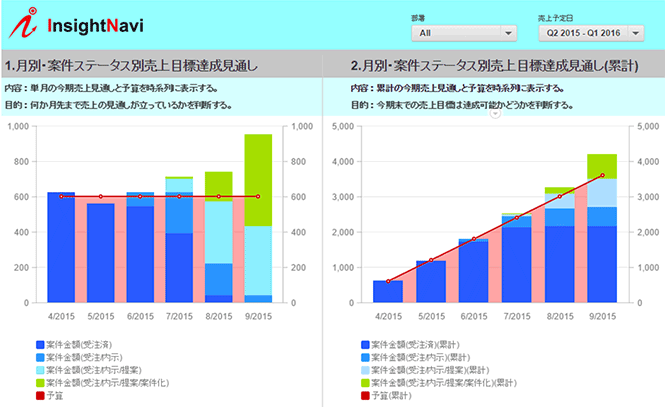Click the 9/2015 budget line marker in chart 1
Screen dimensions: 665x407
[x=258, y=196]
